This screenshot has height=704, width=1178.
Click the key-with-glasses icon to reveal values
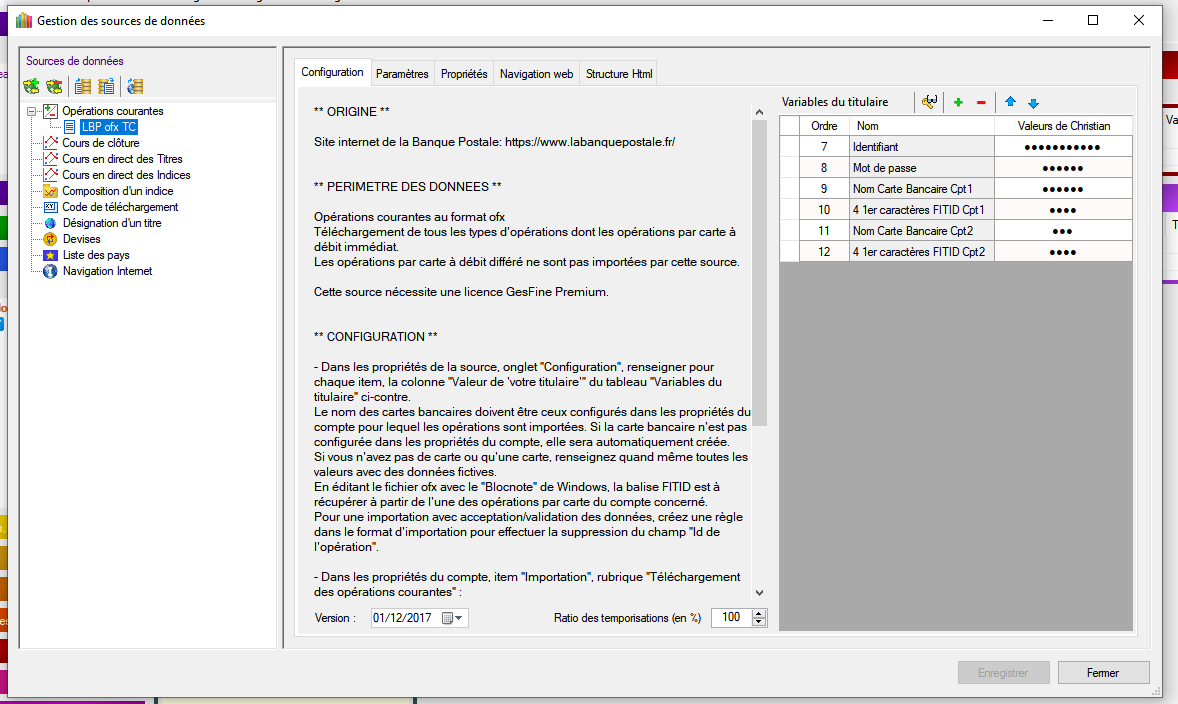click(929, 102)
